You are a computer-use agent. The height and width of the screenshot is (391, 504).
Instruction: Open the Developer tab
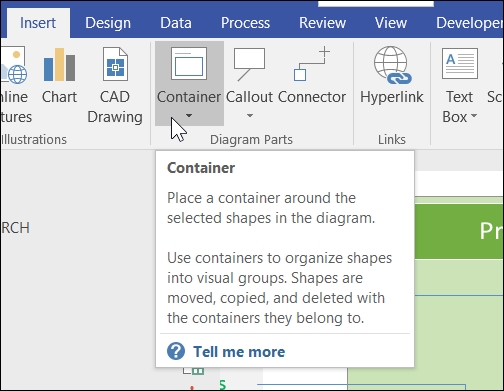[x=469, y=23]
